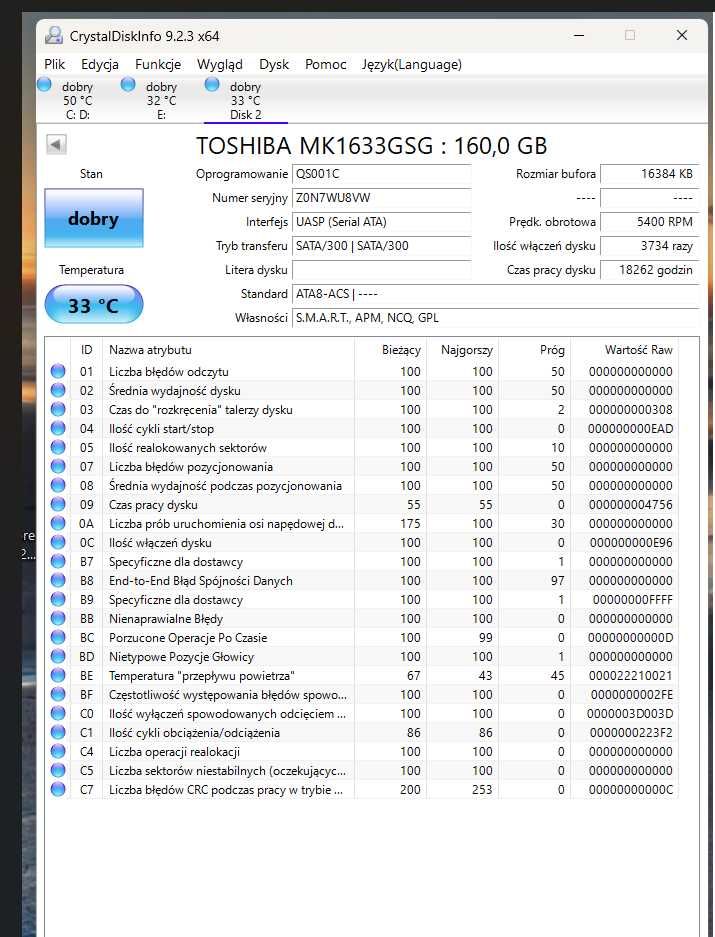Click the 'Bieżący' column header
Viewport: 715px width, 937px height.
(390, 350)
